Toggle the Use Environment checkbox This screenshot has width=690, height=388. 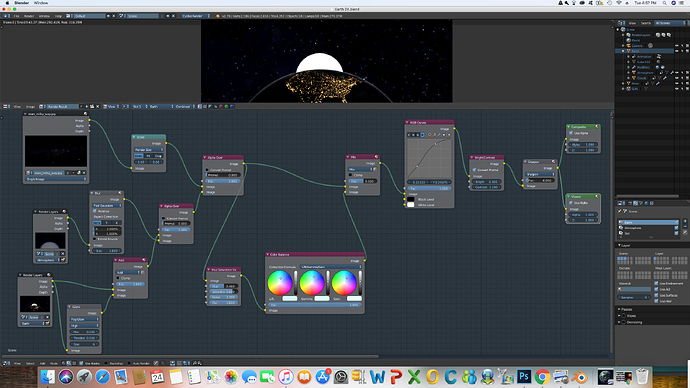click(x=656, y=283)
